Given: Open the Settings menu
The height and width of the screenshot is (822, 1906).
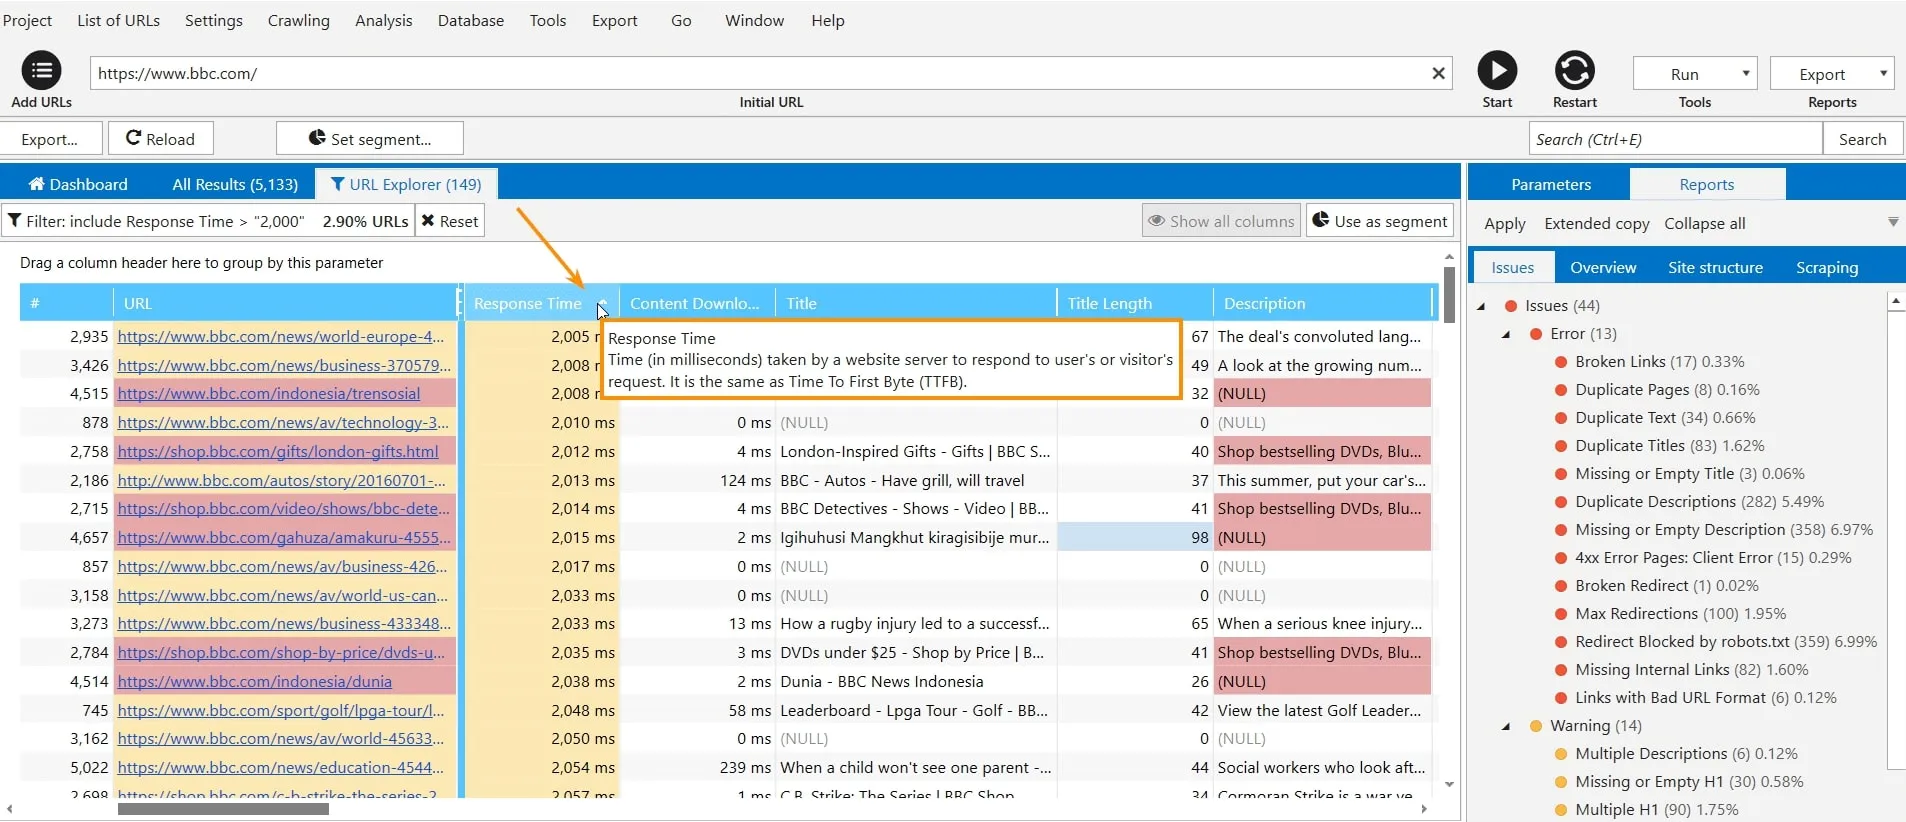Looking at the screenshot, I should [x=213, y=20].
